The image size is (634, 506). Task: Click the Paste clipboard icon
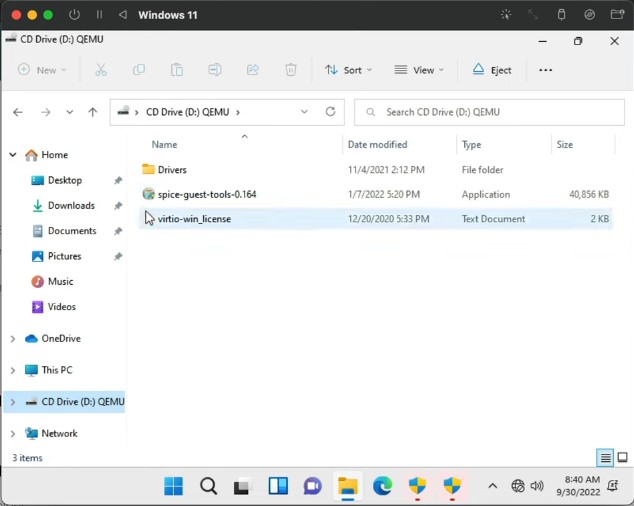point(177,70)
